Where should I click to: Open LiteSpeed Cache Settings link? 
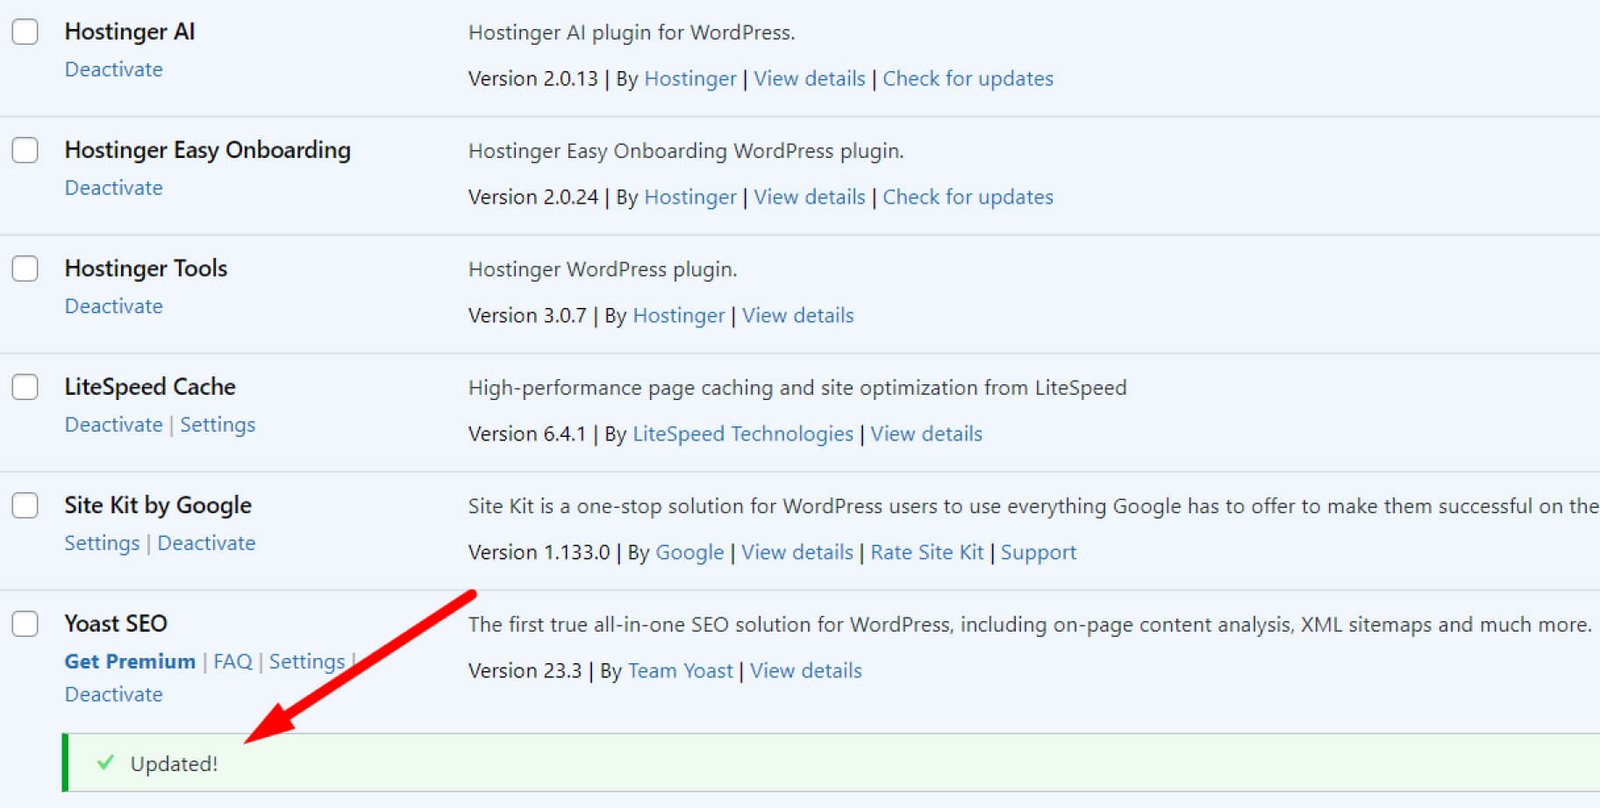(x=218, y=425)
